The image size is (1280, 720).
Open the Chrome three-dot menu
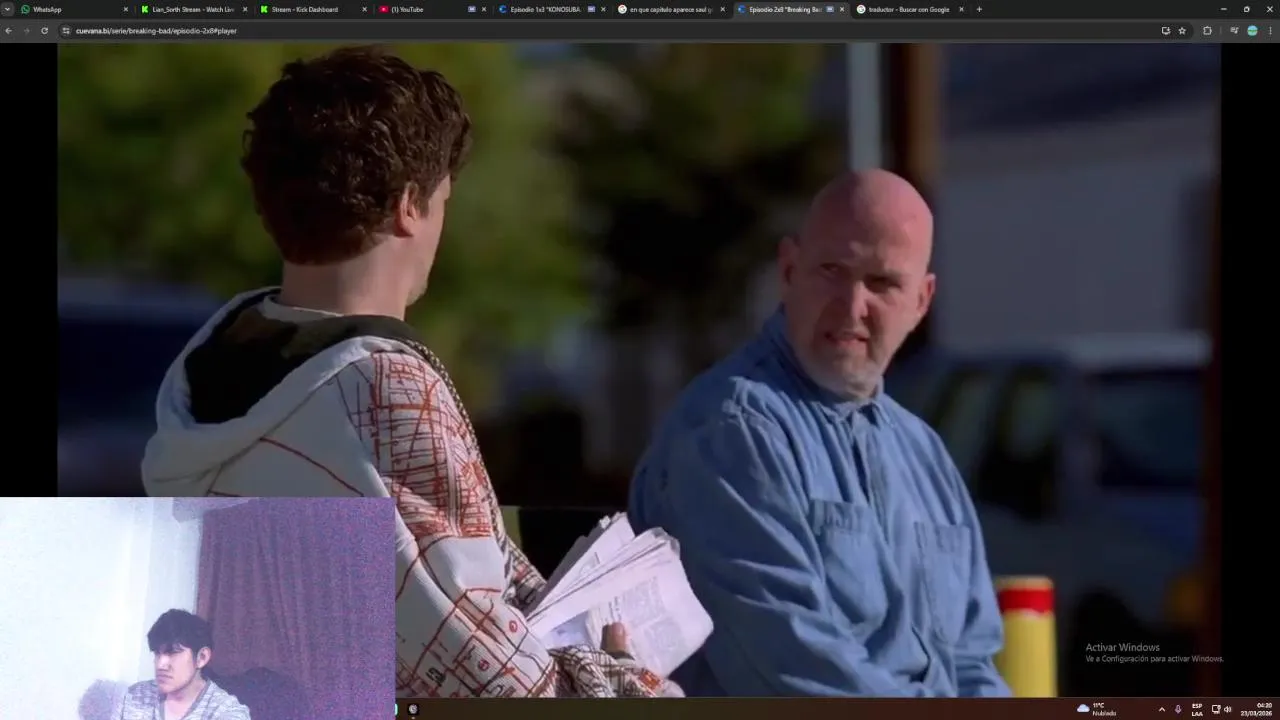[1271, 31]
